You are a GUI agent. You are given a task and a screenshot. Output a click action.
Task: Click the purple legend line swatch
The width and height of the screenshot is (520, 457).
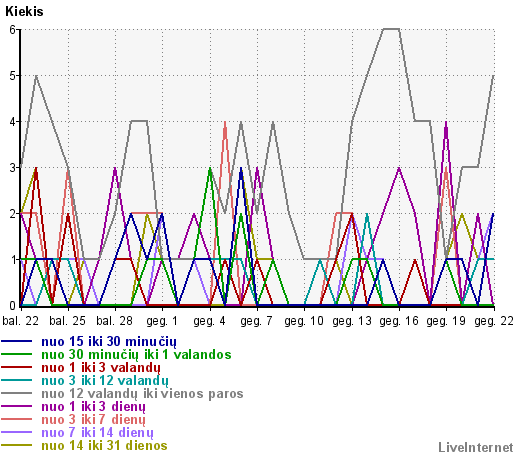tap(17, 406)
